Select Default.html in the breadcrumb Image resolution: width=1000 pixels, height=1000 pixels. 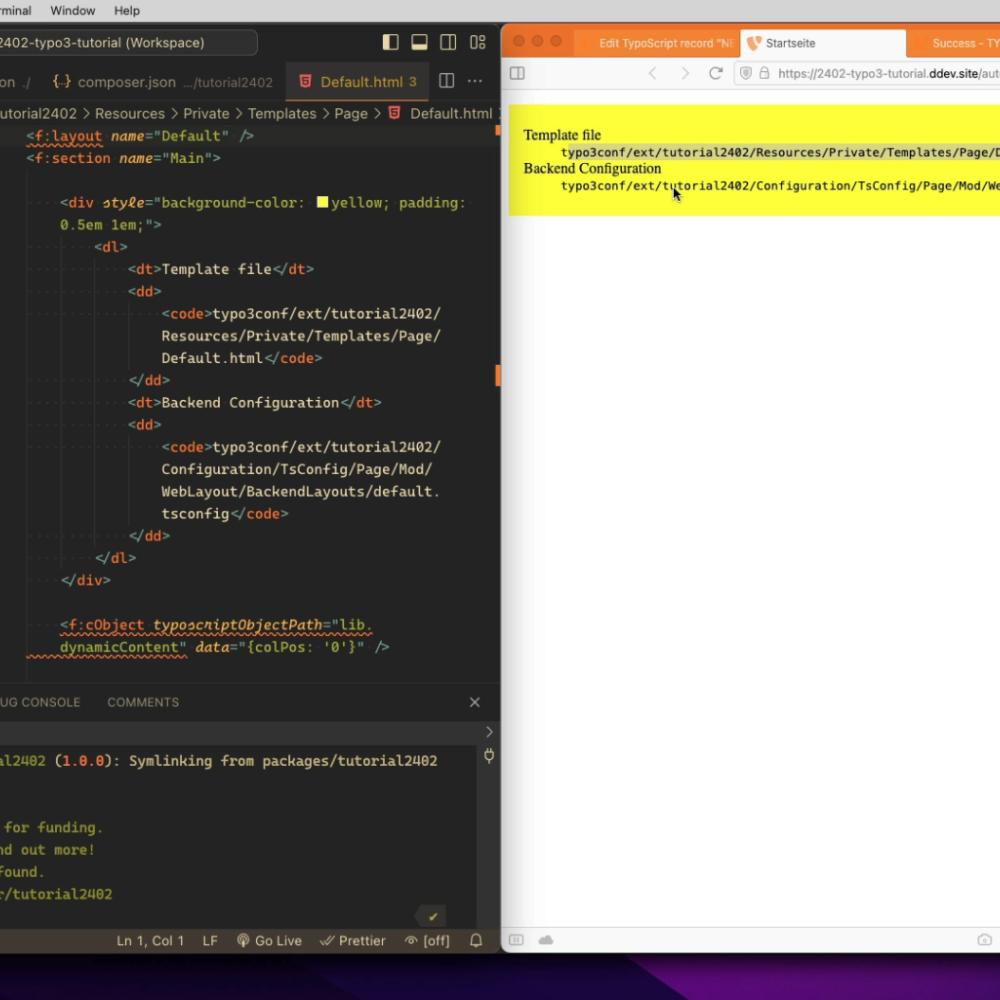coord(451,114)
